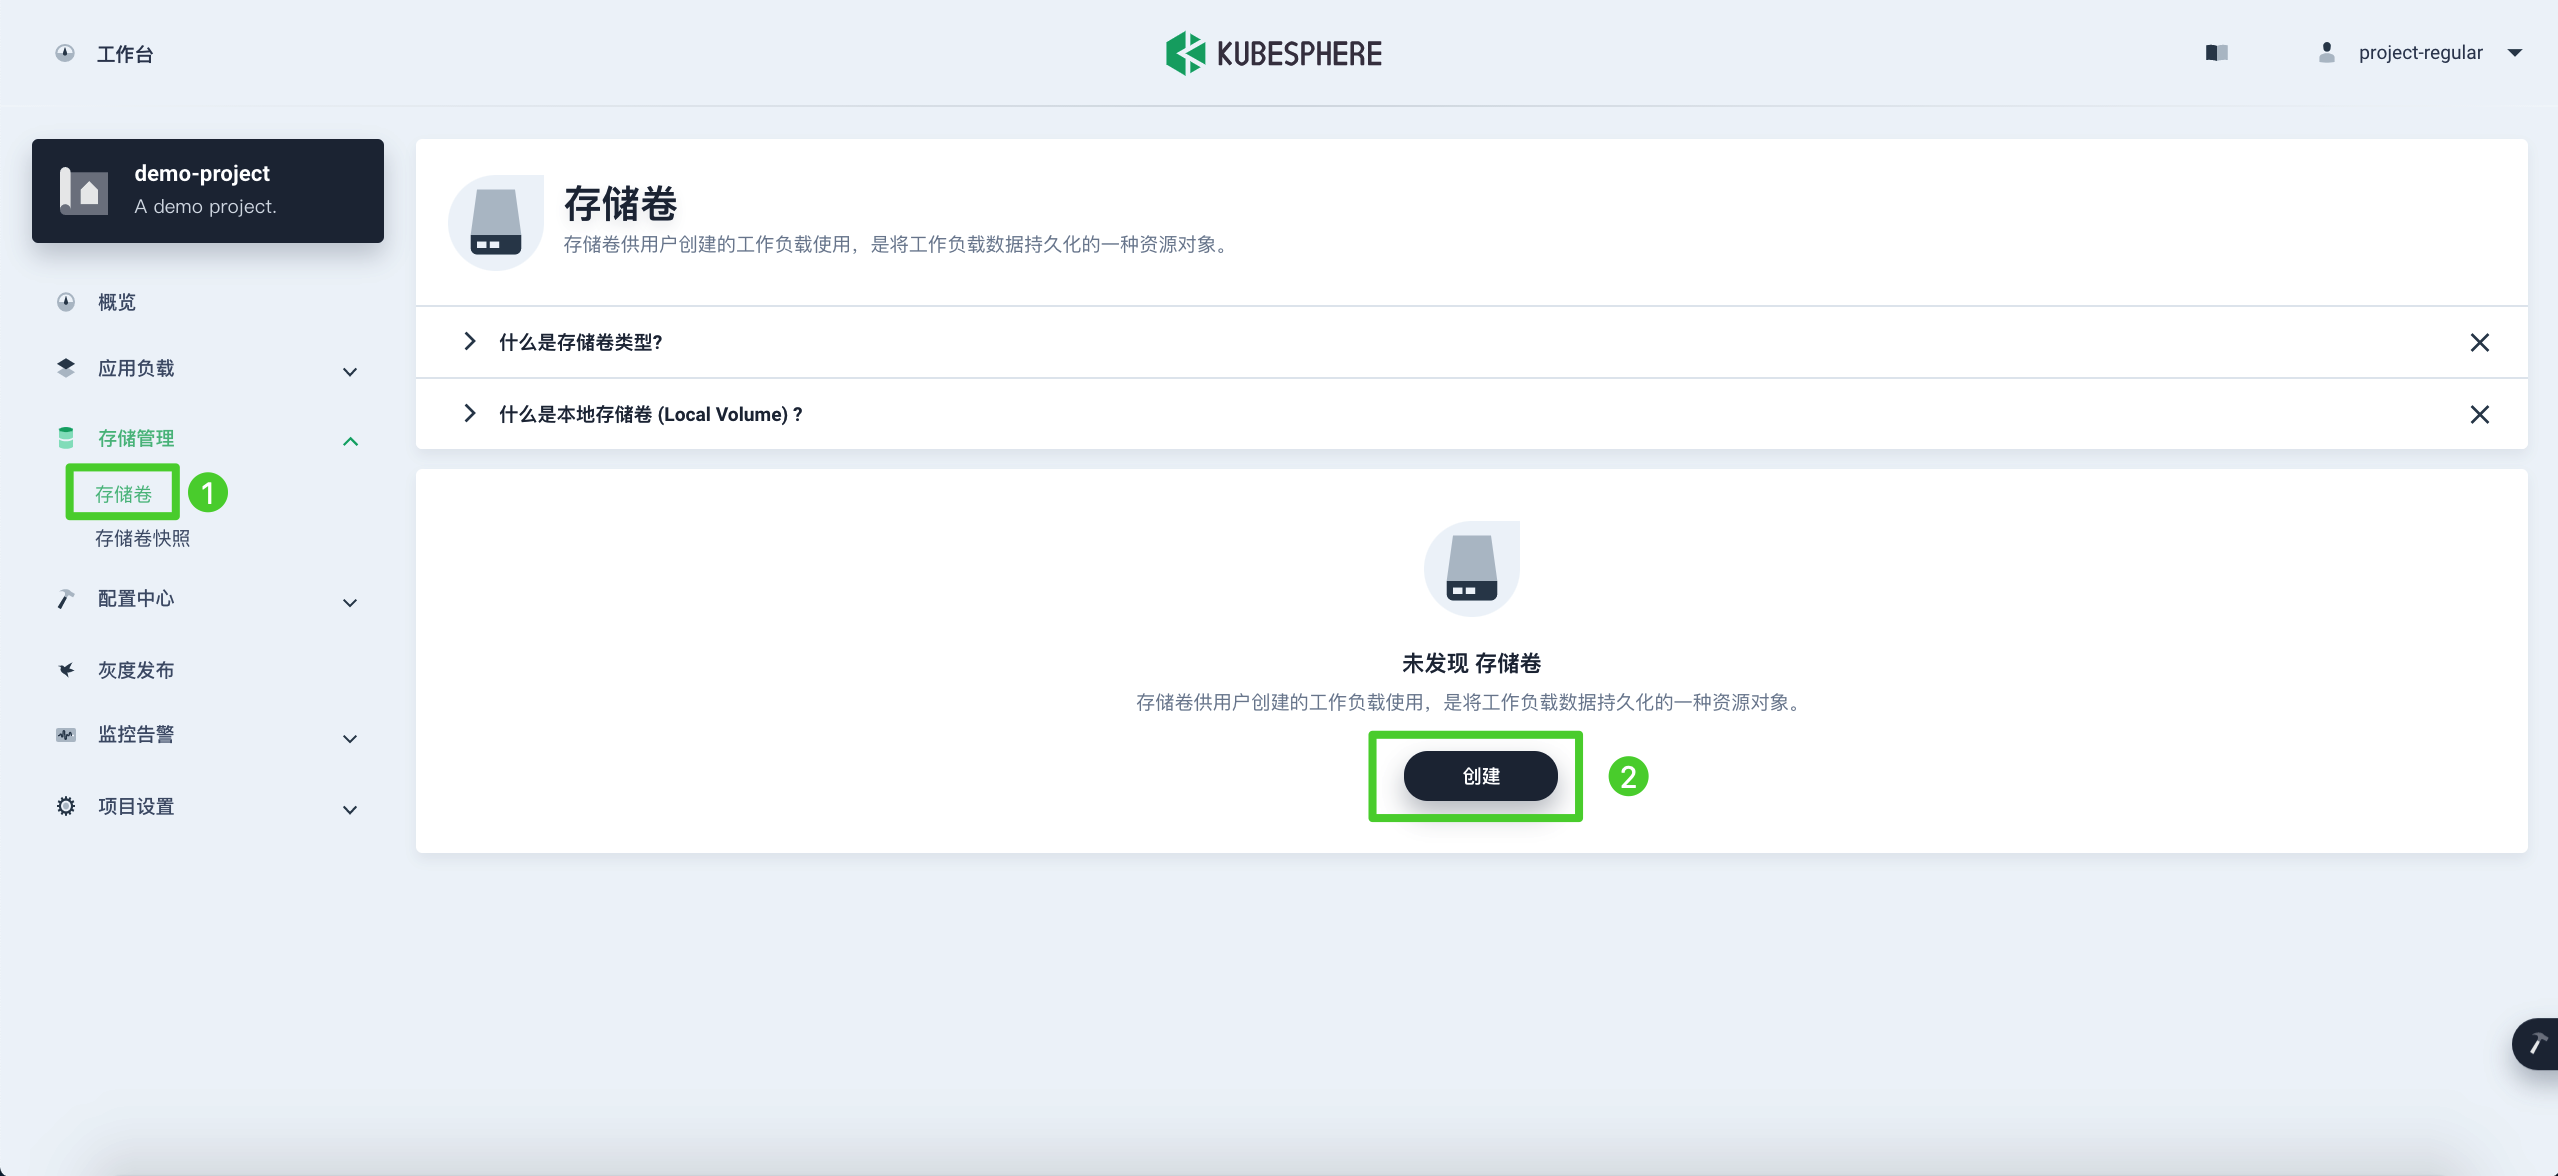Click the 创建 button
The width and height of the screenshot is (2558, 1176).
tap(1480, 776)
